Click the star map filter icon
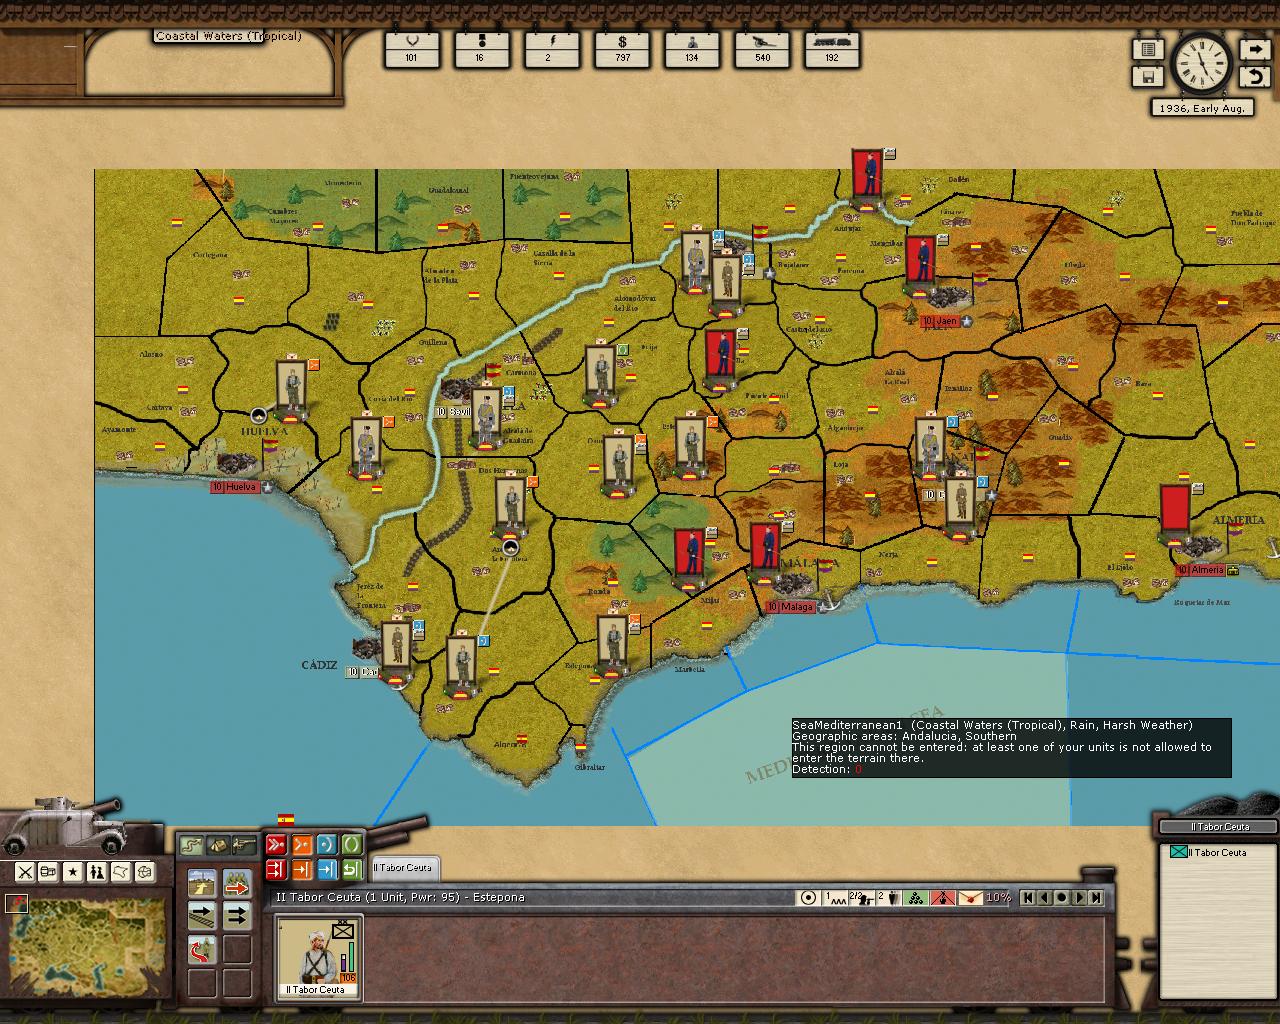Screen dimensions: 1280x1024 [73, 872]
